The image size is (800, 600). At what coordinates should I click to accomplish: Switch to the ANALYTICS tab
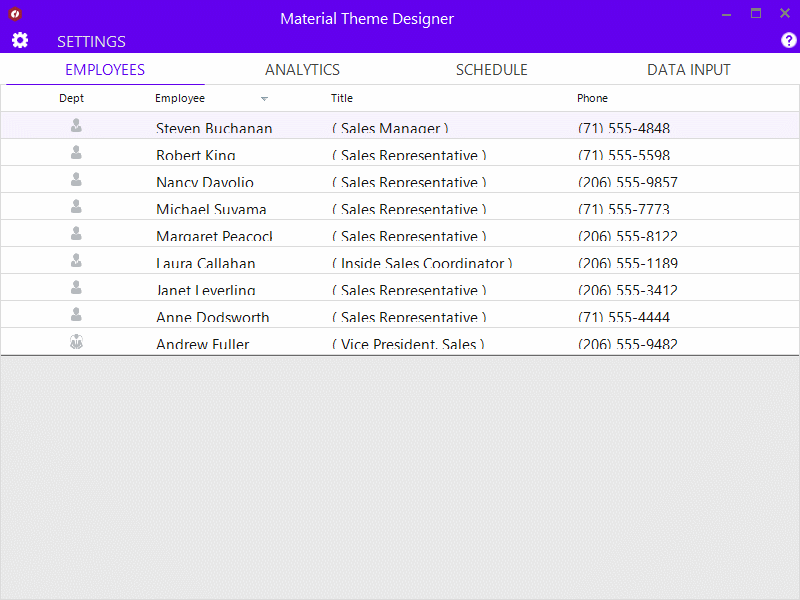302,70
